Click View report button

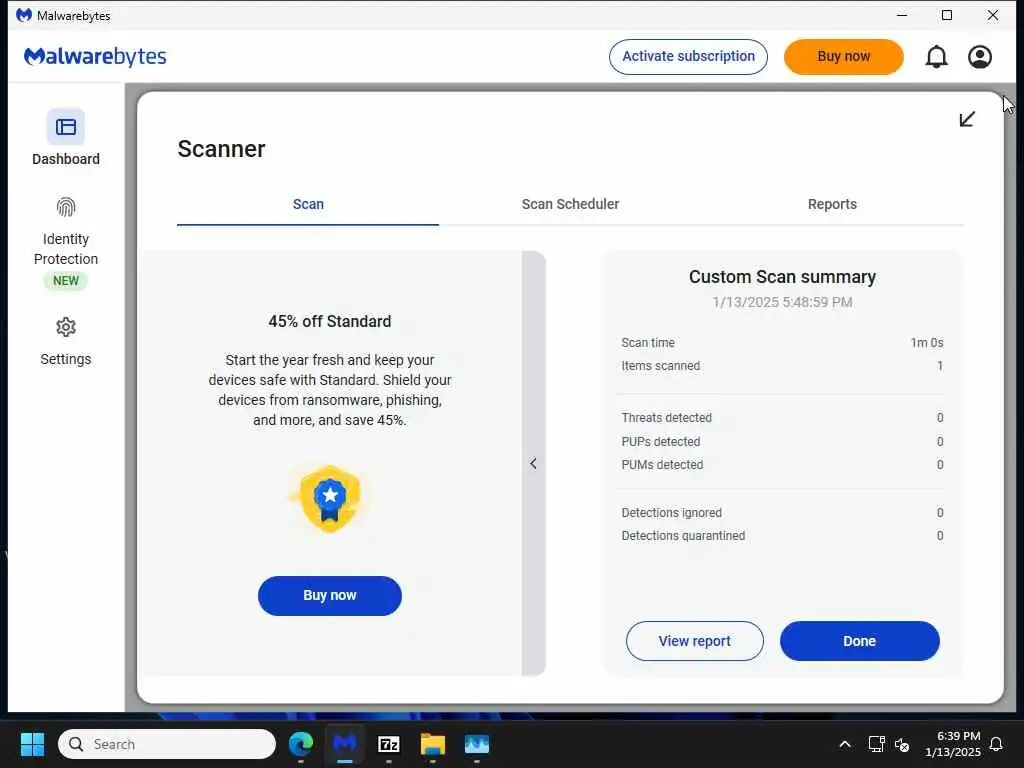tap(695, 641)
